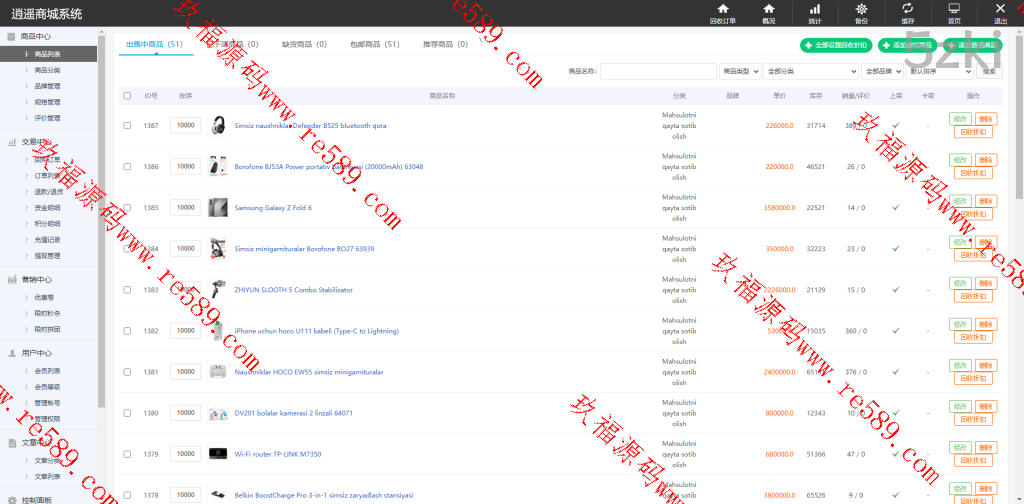Viewport: 1024px width, 504px height.
Task: Switch to the 缺货商品 tab
Action: [297, 45]
